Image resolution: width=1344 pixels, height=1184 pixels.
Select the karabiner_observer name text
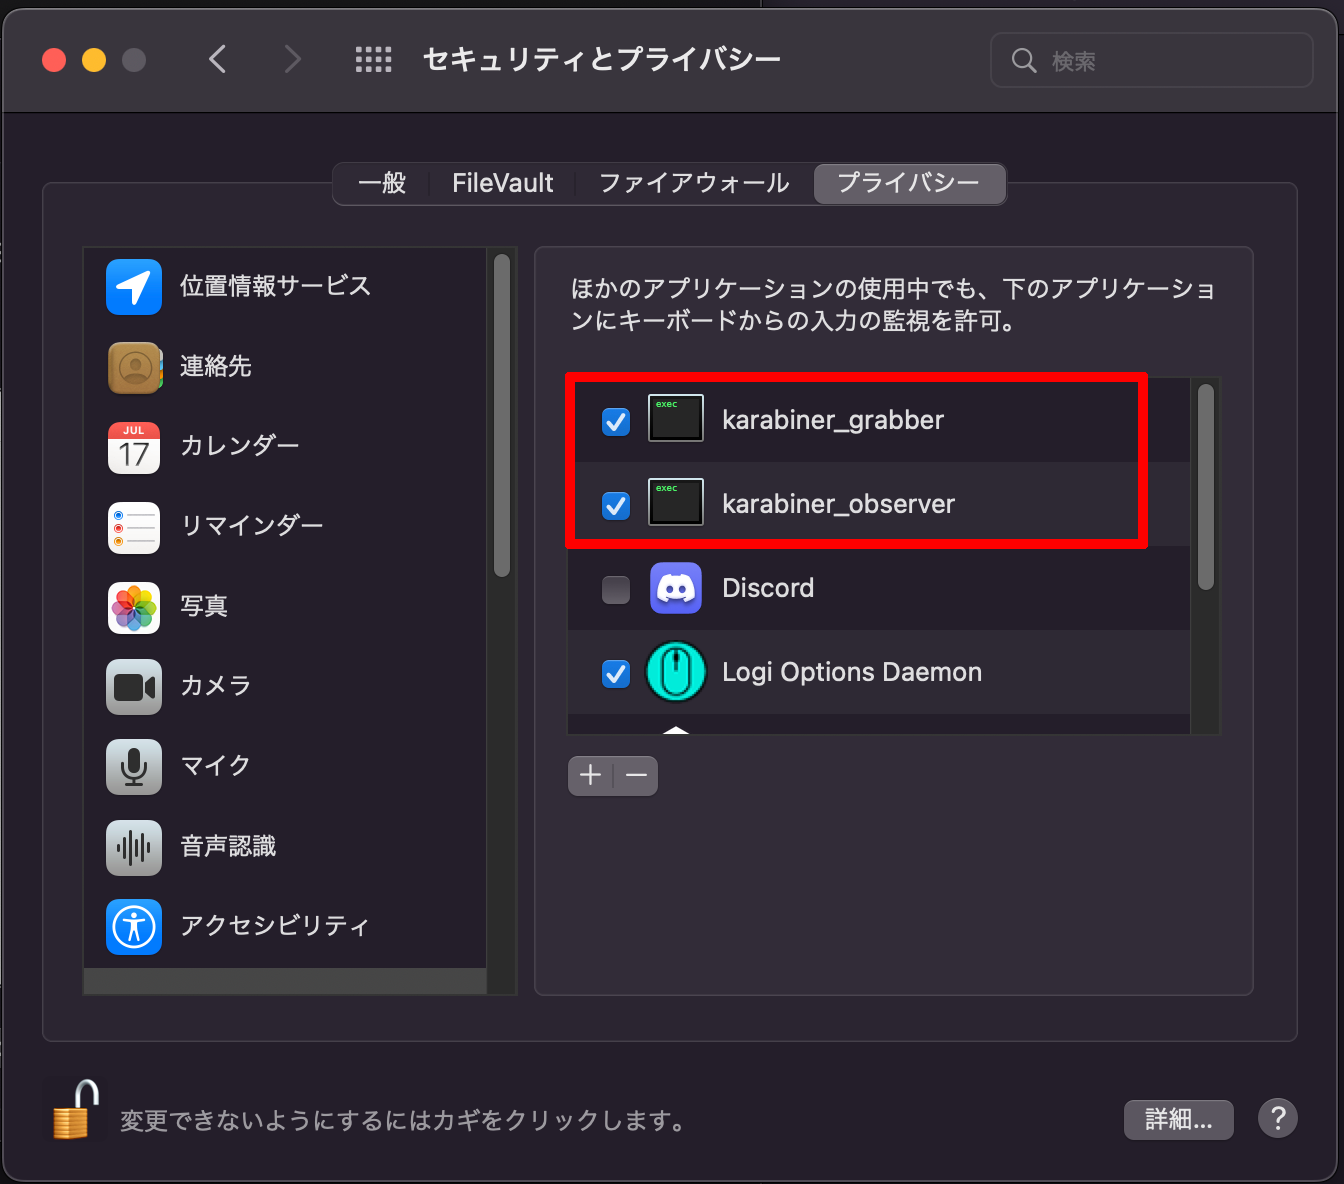[839, 504]
